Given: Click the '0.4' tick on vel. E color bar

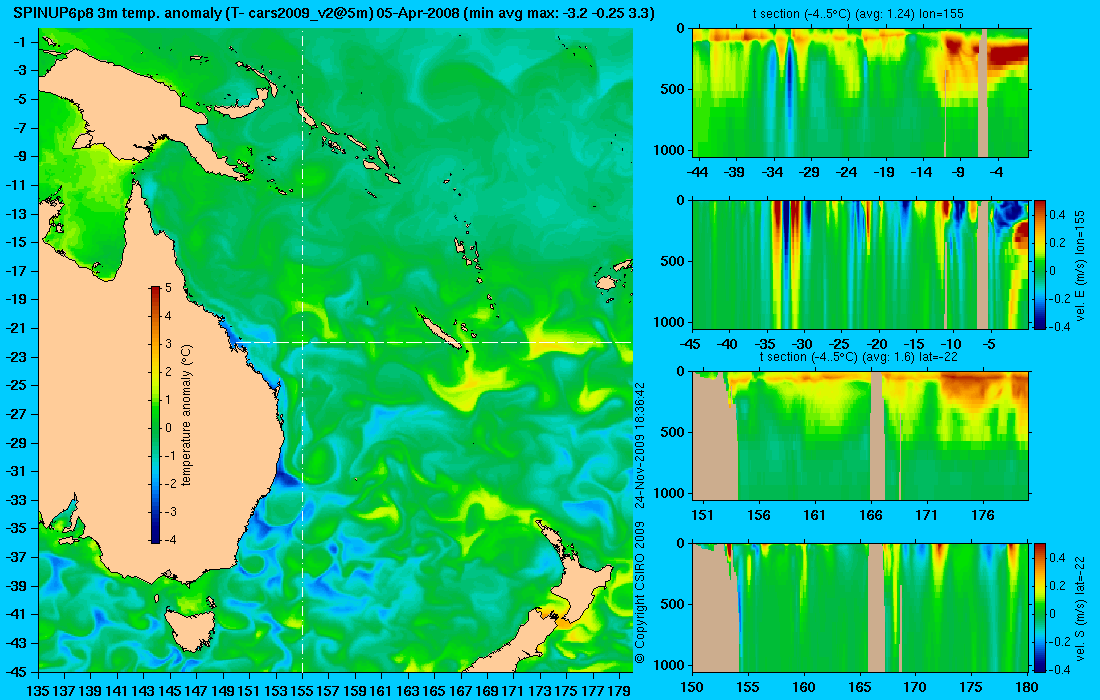Looking at the screenshot, I should [1057, 215].
